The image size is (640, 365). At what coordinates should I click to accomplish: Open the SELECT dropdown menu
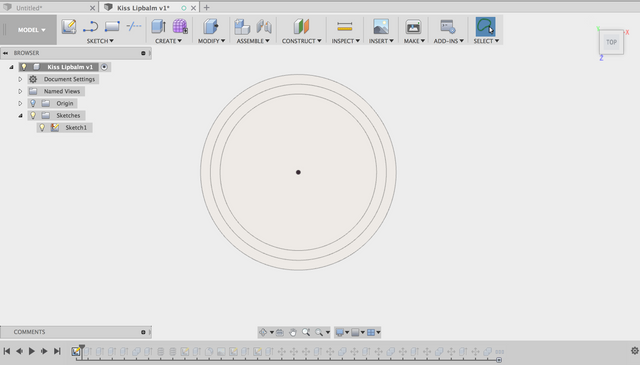486,41
